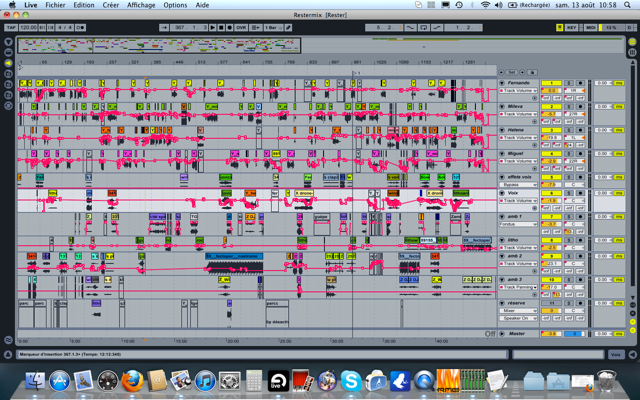Adjust Helena's 1L pan control

(x=573, y=138)
